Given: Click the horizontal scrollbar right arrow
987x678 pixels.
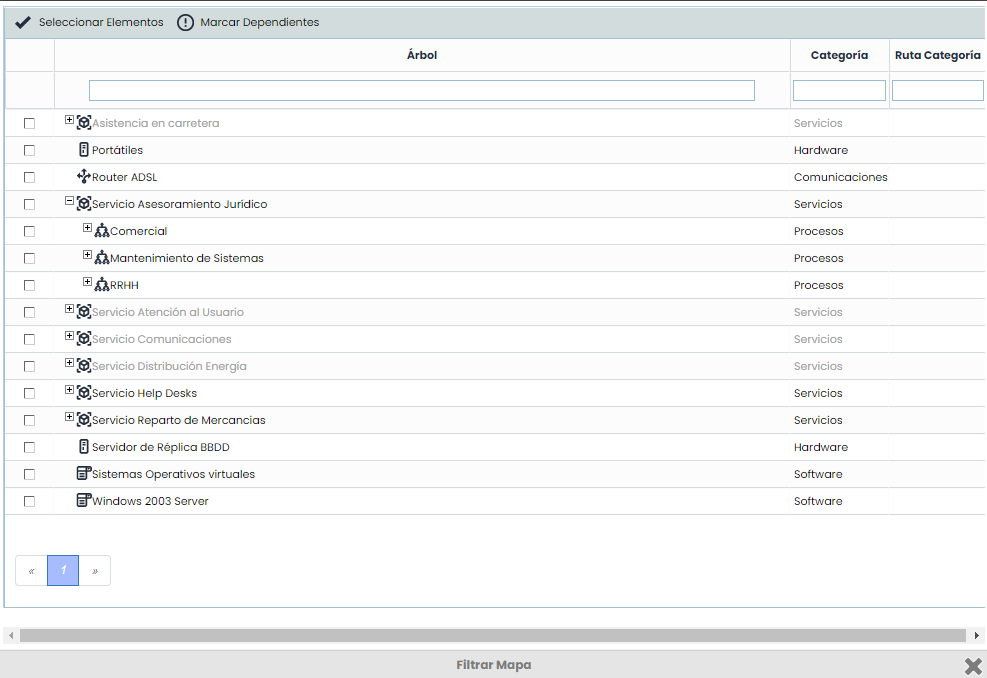Looking at the screenshot, I should pyautogui.click(x=976, y=635).
